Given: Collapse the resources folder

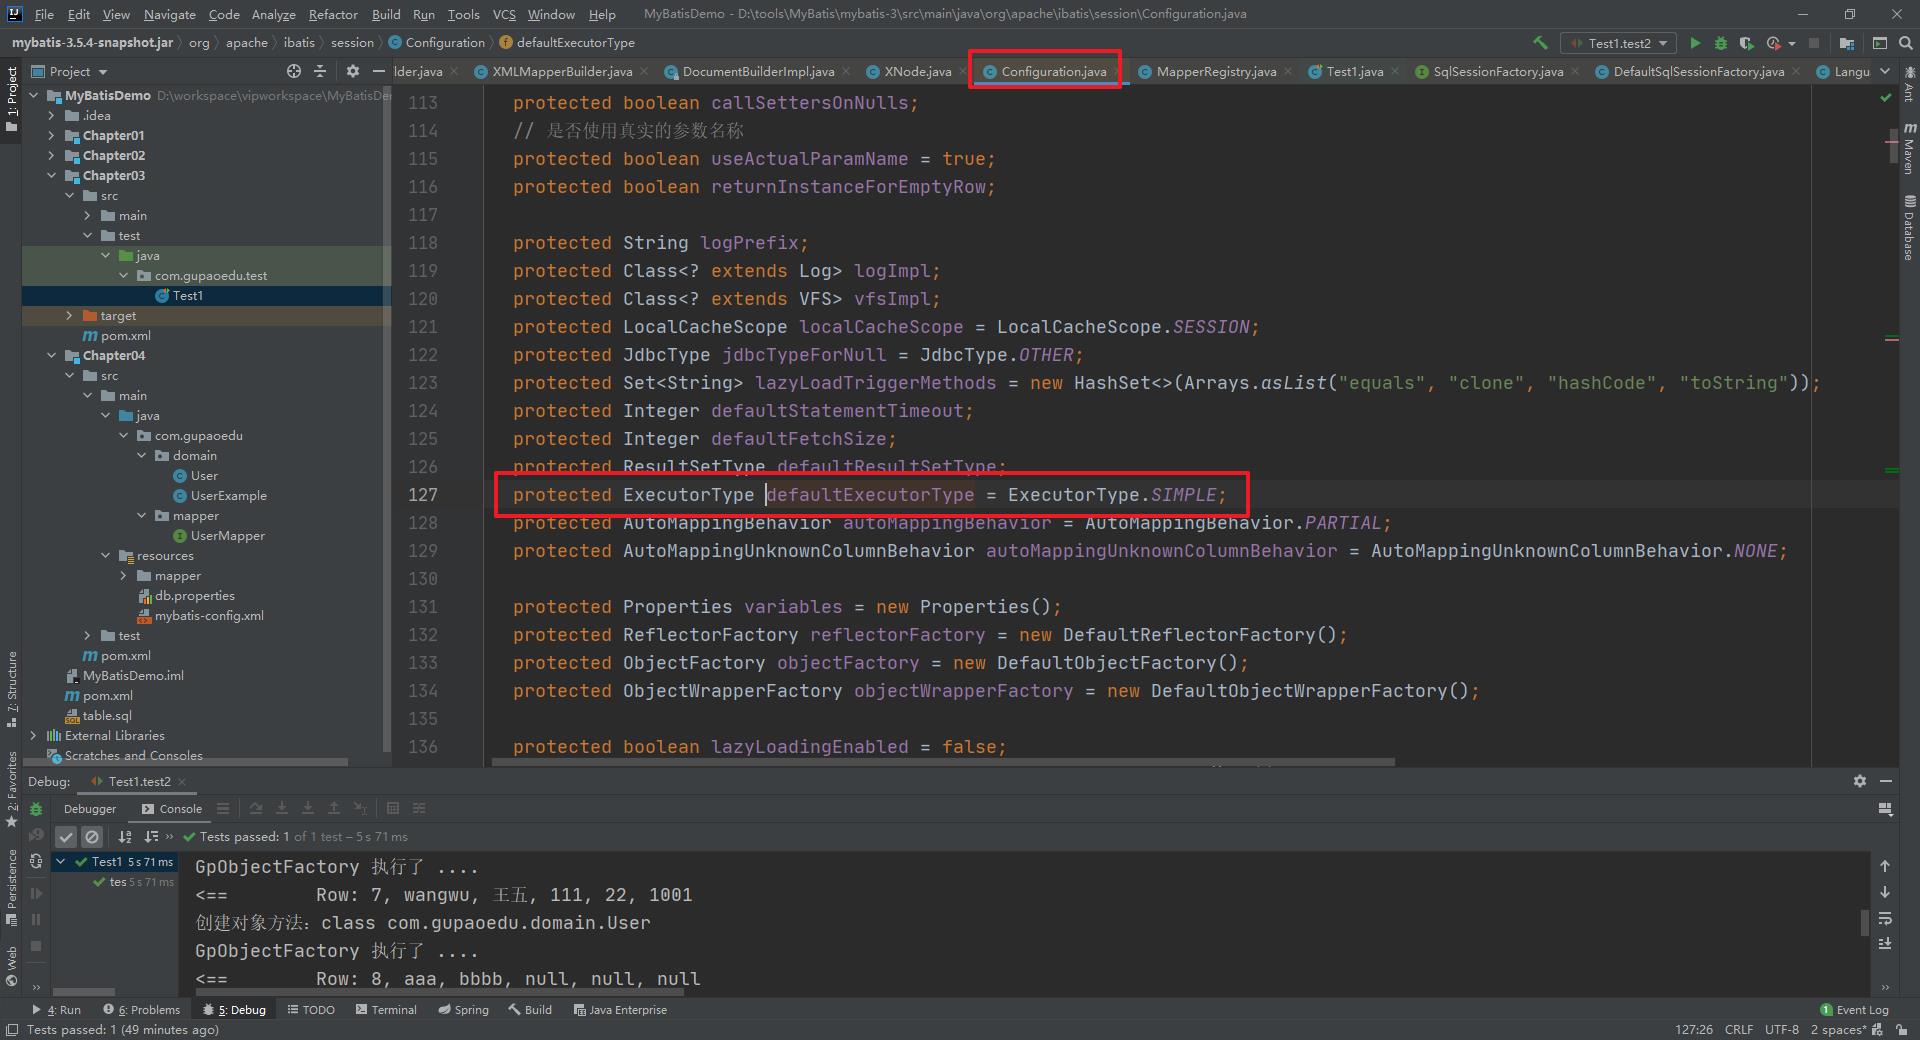Looking at the screenshot, I should pyautogui.click(x=106, y=555).
